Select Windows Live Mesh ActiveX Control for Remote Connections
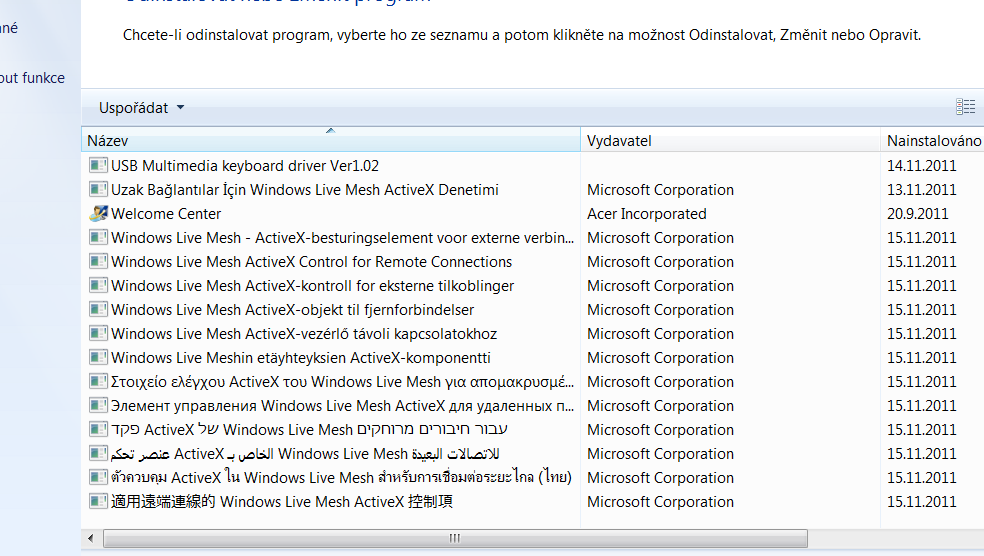 tap(311, 262)
